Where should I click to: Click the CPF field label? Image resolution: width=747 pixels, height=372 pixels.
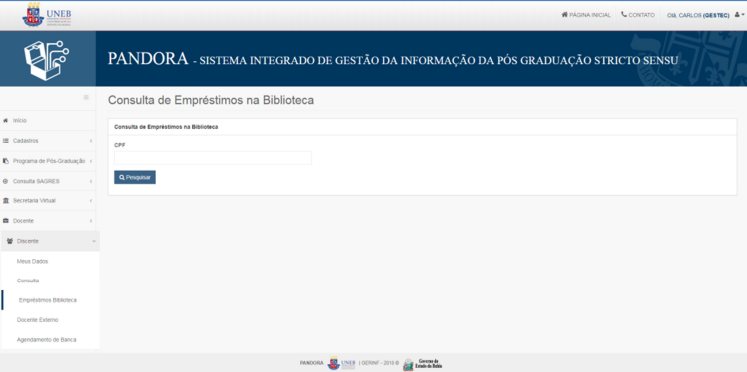(x=120, y=145)
